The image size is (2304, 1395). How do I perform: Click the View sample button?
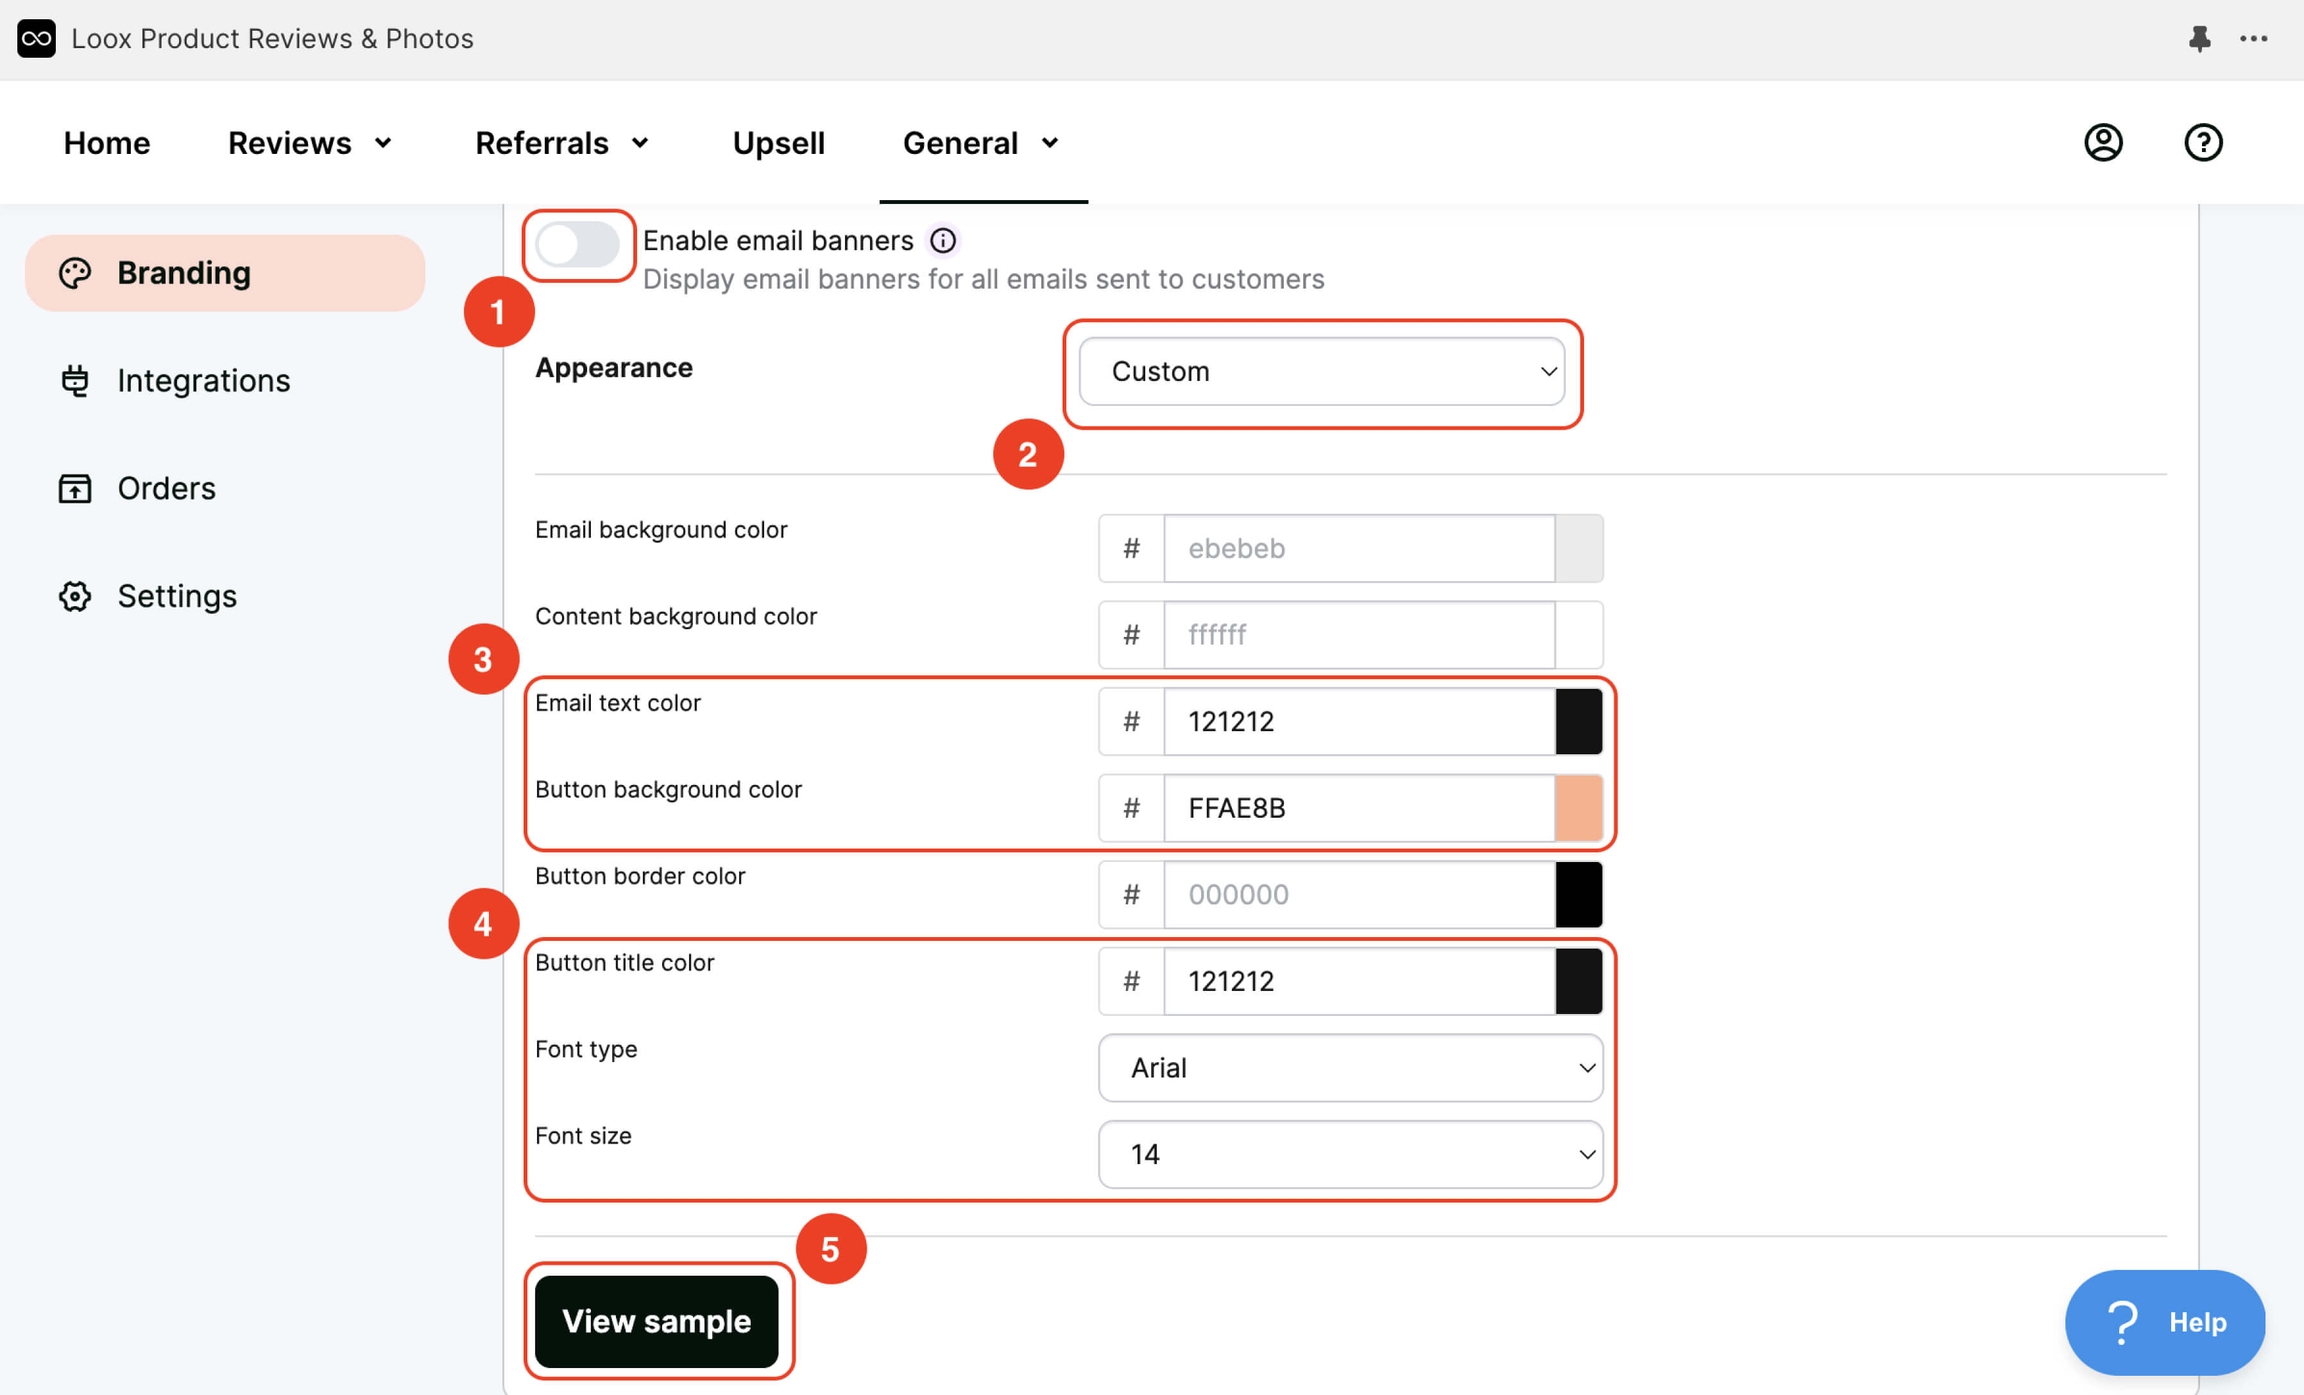click(658, 1321)
